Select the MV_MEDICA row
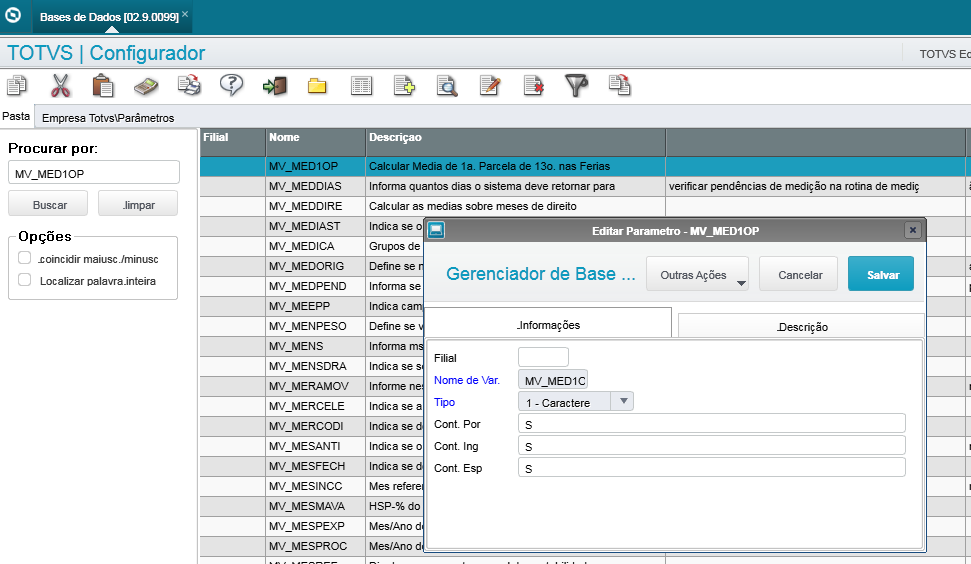The image size is (971, 564). (312, 246)
